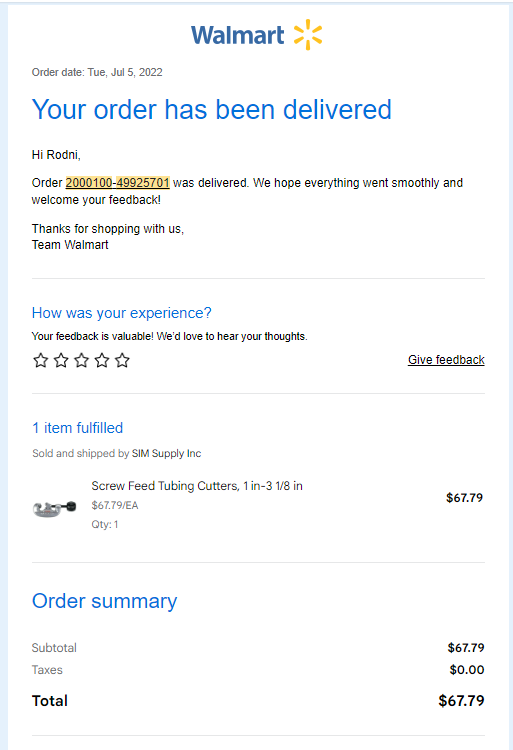Click the Taxes $0.00 value
Image resolution: width=513 pixels, height=750 pixels.
click(467, 670)
